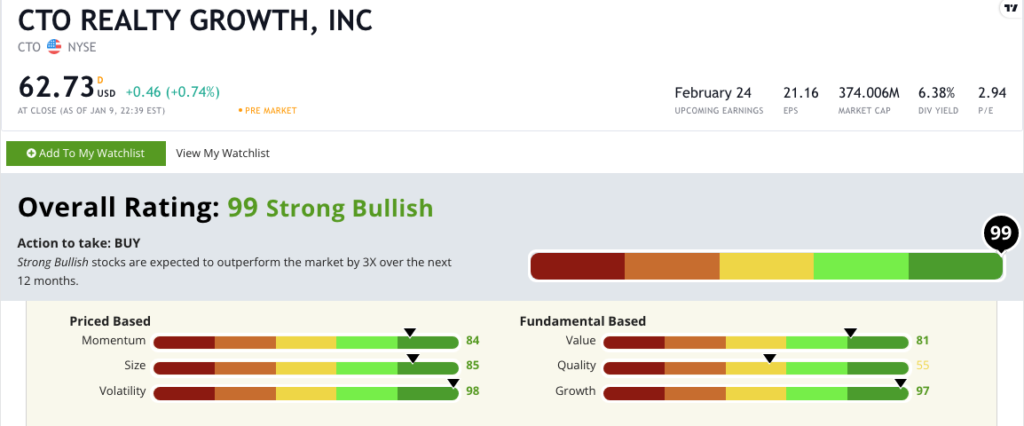Click the Pre Market status label

268,111
